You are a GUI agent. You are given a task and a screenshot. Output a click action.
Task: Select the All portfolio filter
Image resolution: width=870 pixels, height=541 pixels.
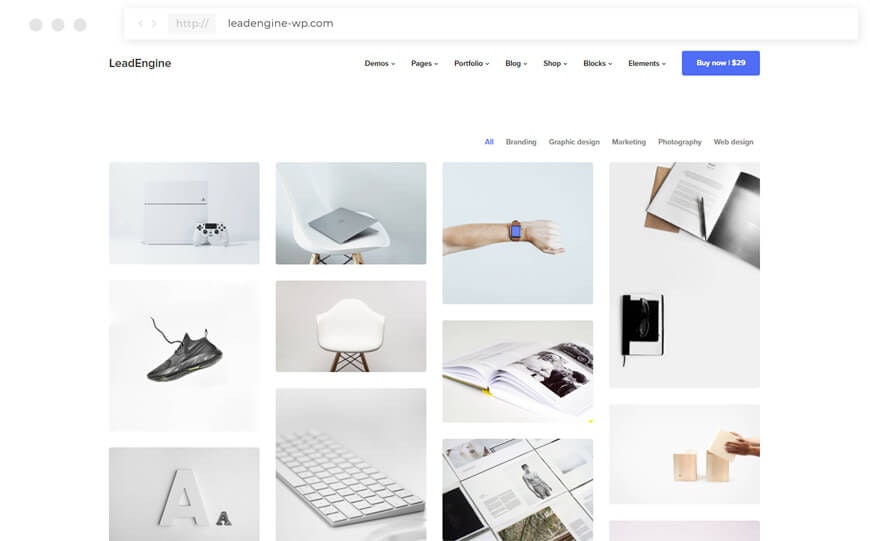(489, 142)
